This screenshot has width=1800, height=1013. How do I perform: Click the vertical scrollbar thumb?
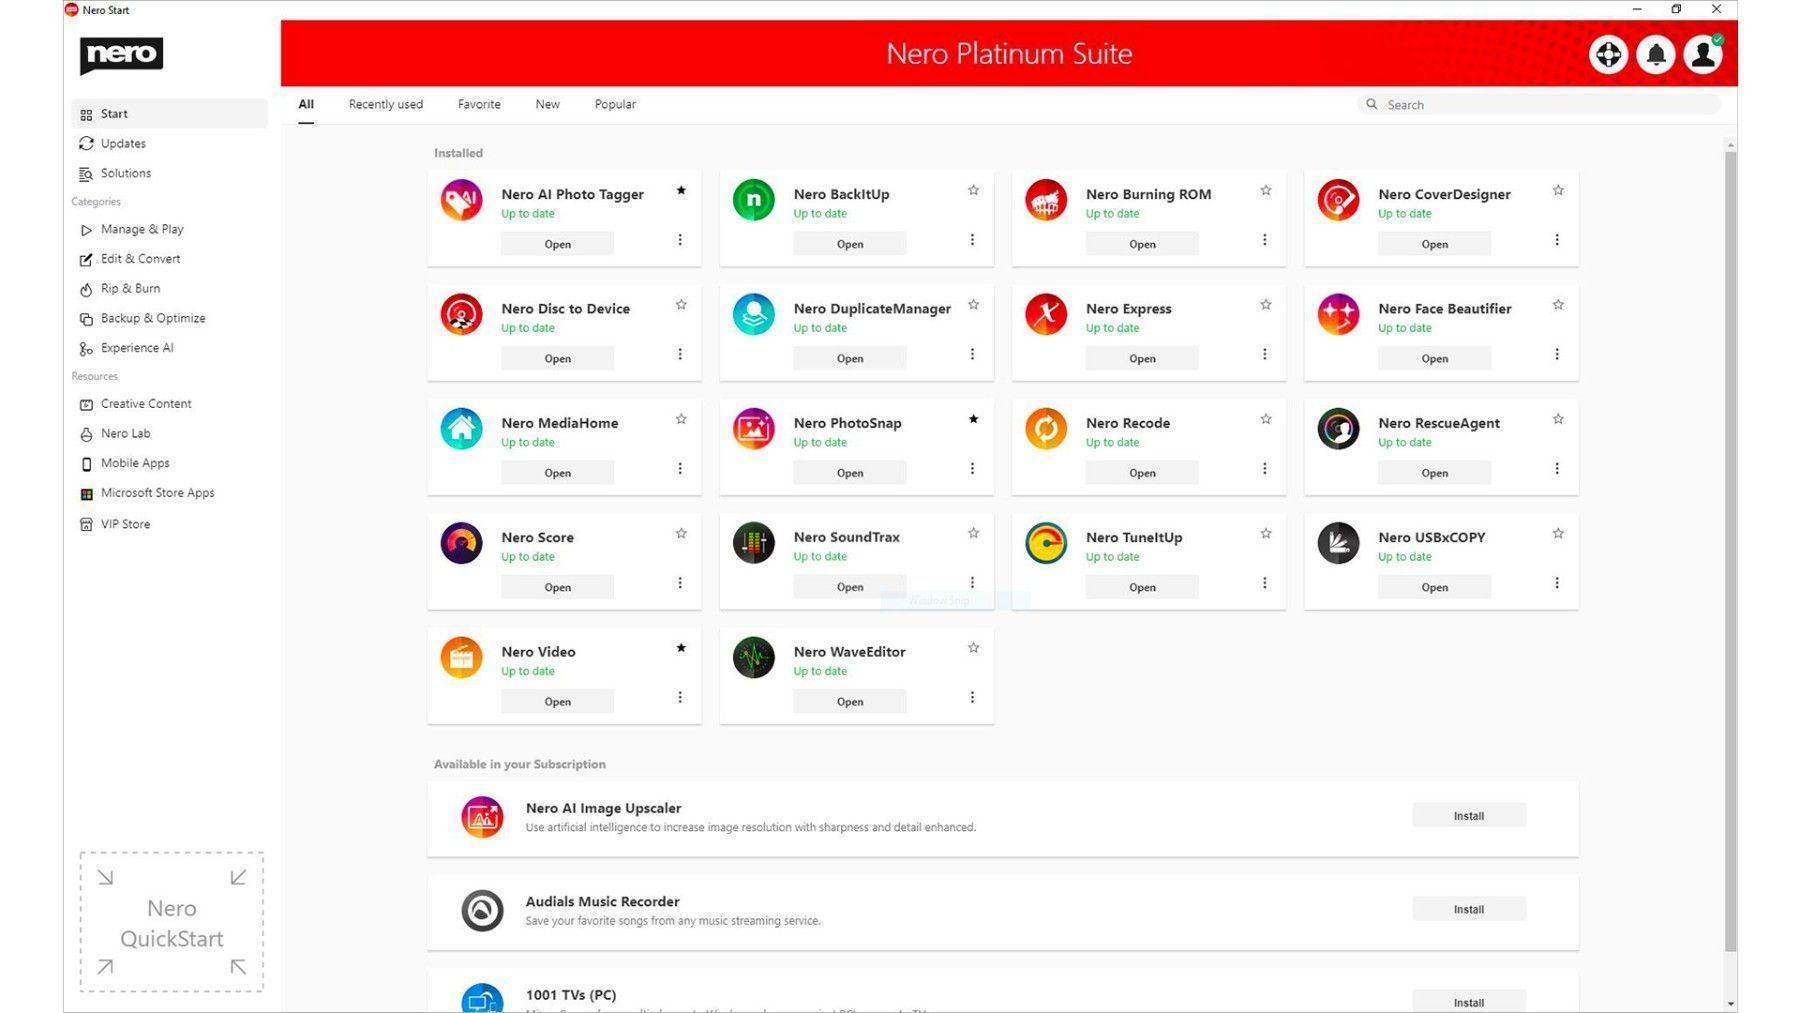[x=1730, y=550]
